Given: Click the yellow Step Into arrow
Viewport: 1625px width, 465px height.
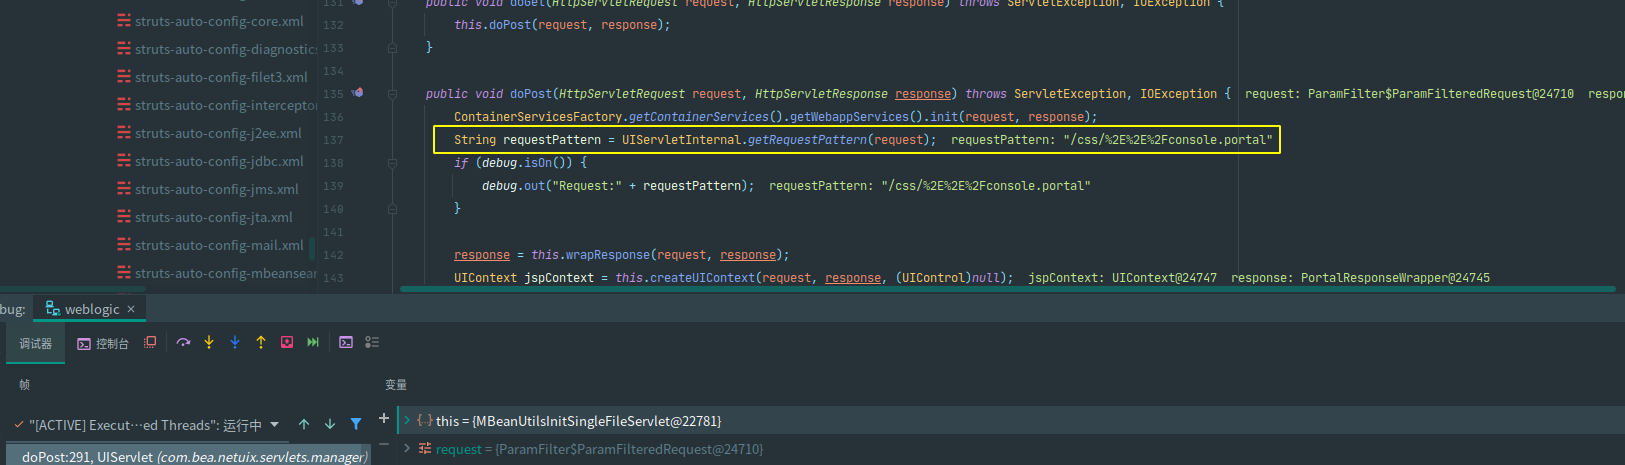Looking at the screenshot, I should pyautogui.click(x=209, y=342).
